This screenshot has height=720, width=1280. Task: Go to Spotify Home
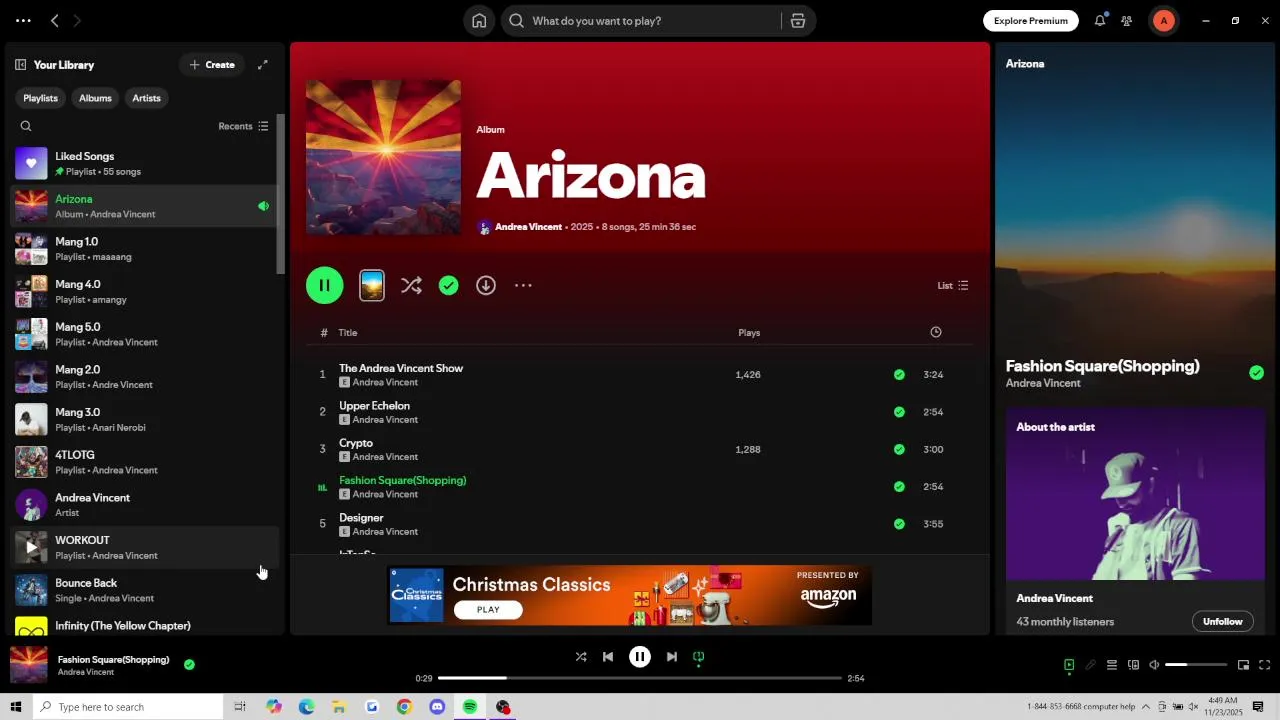click(479, 21)
